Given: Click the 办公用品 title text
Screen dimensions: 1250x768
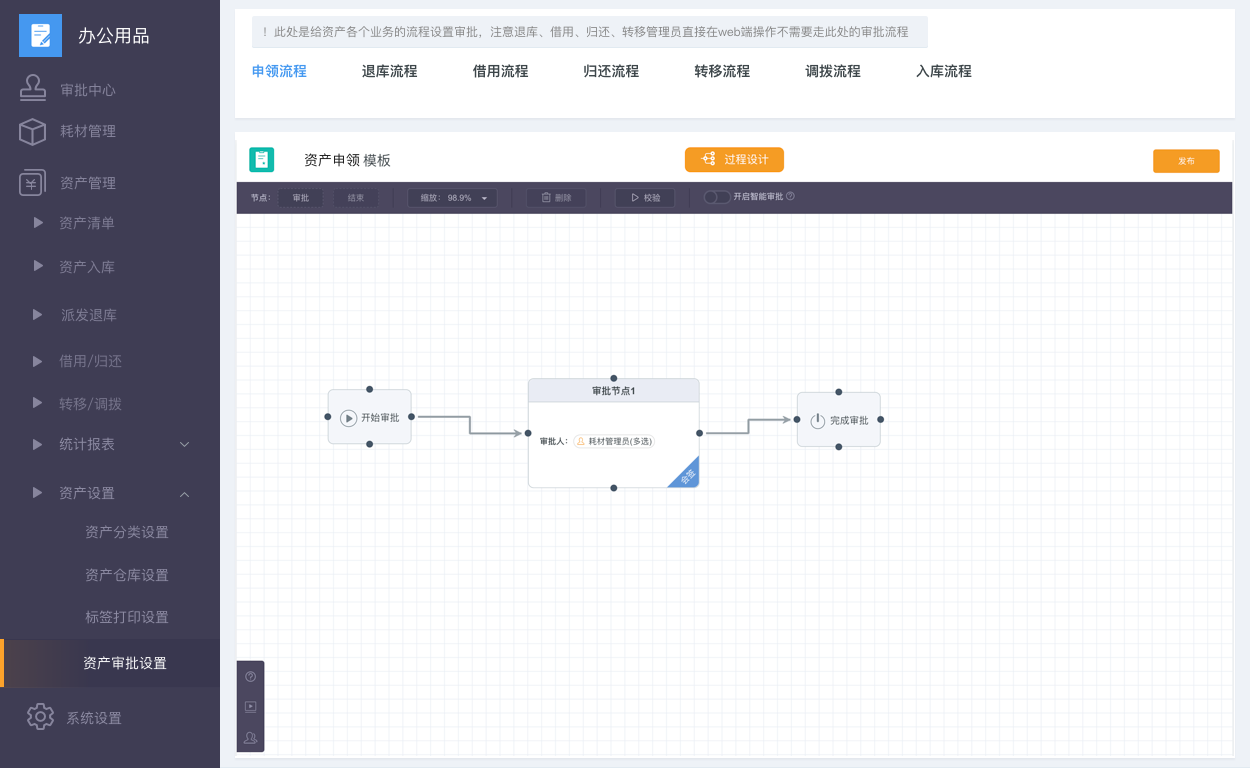Looking at the screenshot, I should click(x=114, y=36).
